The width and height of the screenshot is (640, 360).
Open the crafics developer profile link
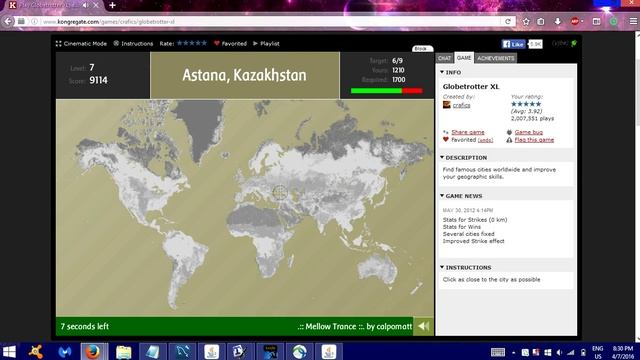coord(461,105)
